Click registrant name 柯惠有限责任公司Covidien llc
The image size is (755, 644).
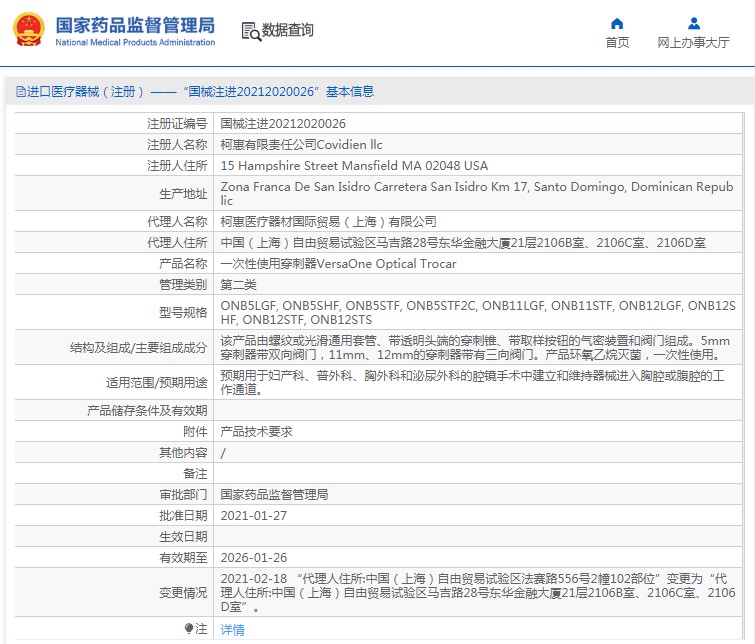tap(301, 145)
